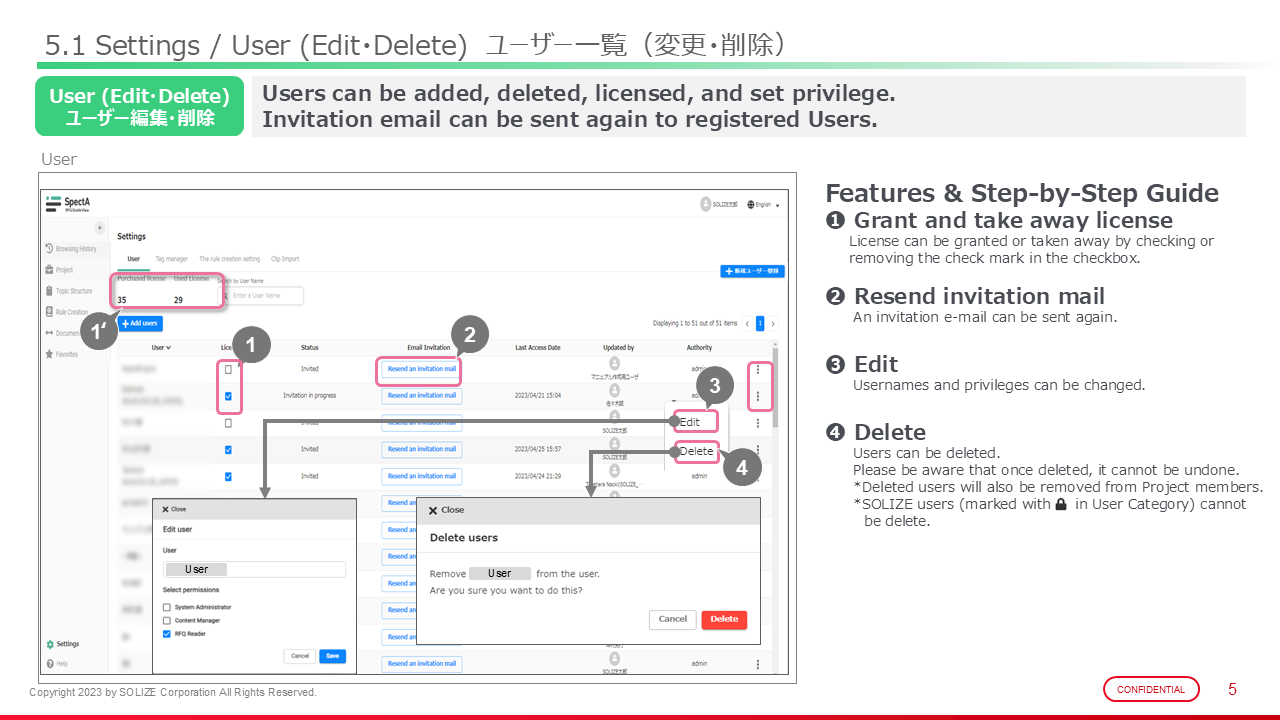This screenshot has width=1280, height=720.
Task: Click the X Close icon in the Delete users dialog
Action: (x=433, y=510)
